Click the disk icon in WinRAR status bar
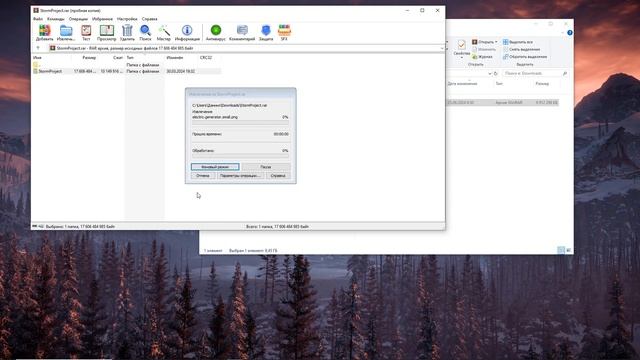The image size is (640, 360). [x=35, y=226]
